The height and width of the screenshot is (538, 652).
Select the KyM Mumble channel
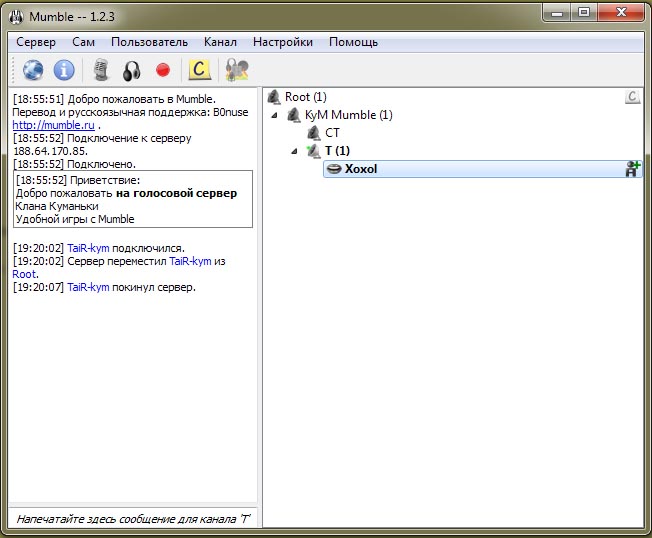(x=348, y=115)
